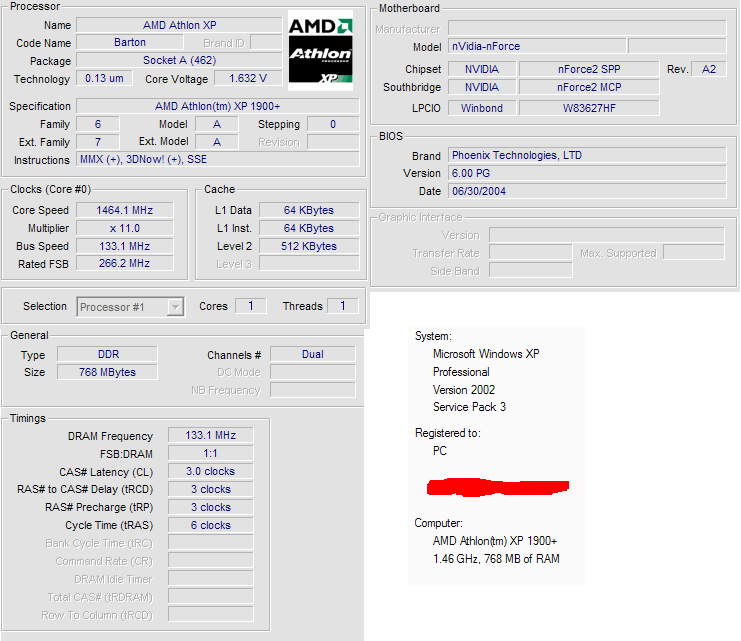Click the processor Name field AMD Athlon XP
741x641 pixels.
178,25
